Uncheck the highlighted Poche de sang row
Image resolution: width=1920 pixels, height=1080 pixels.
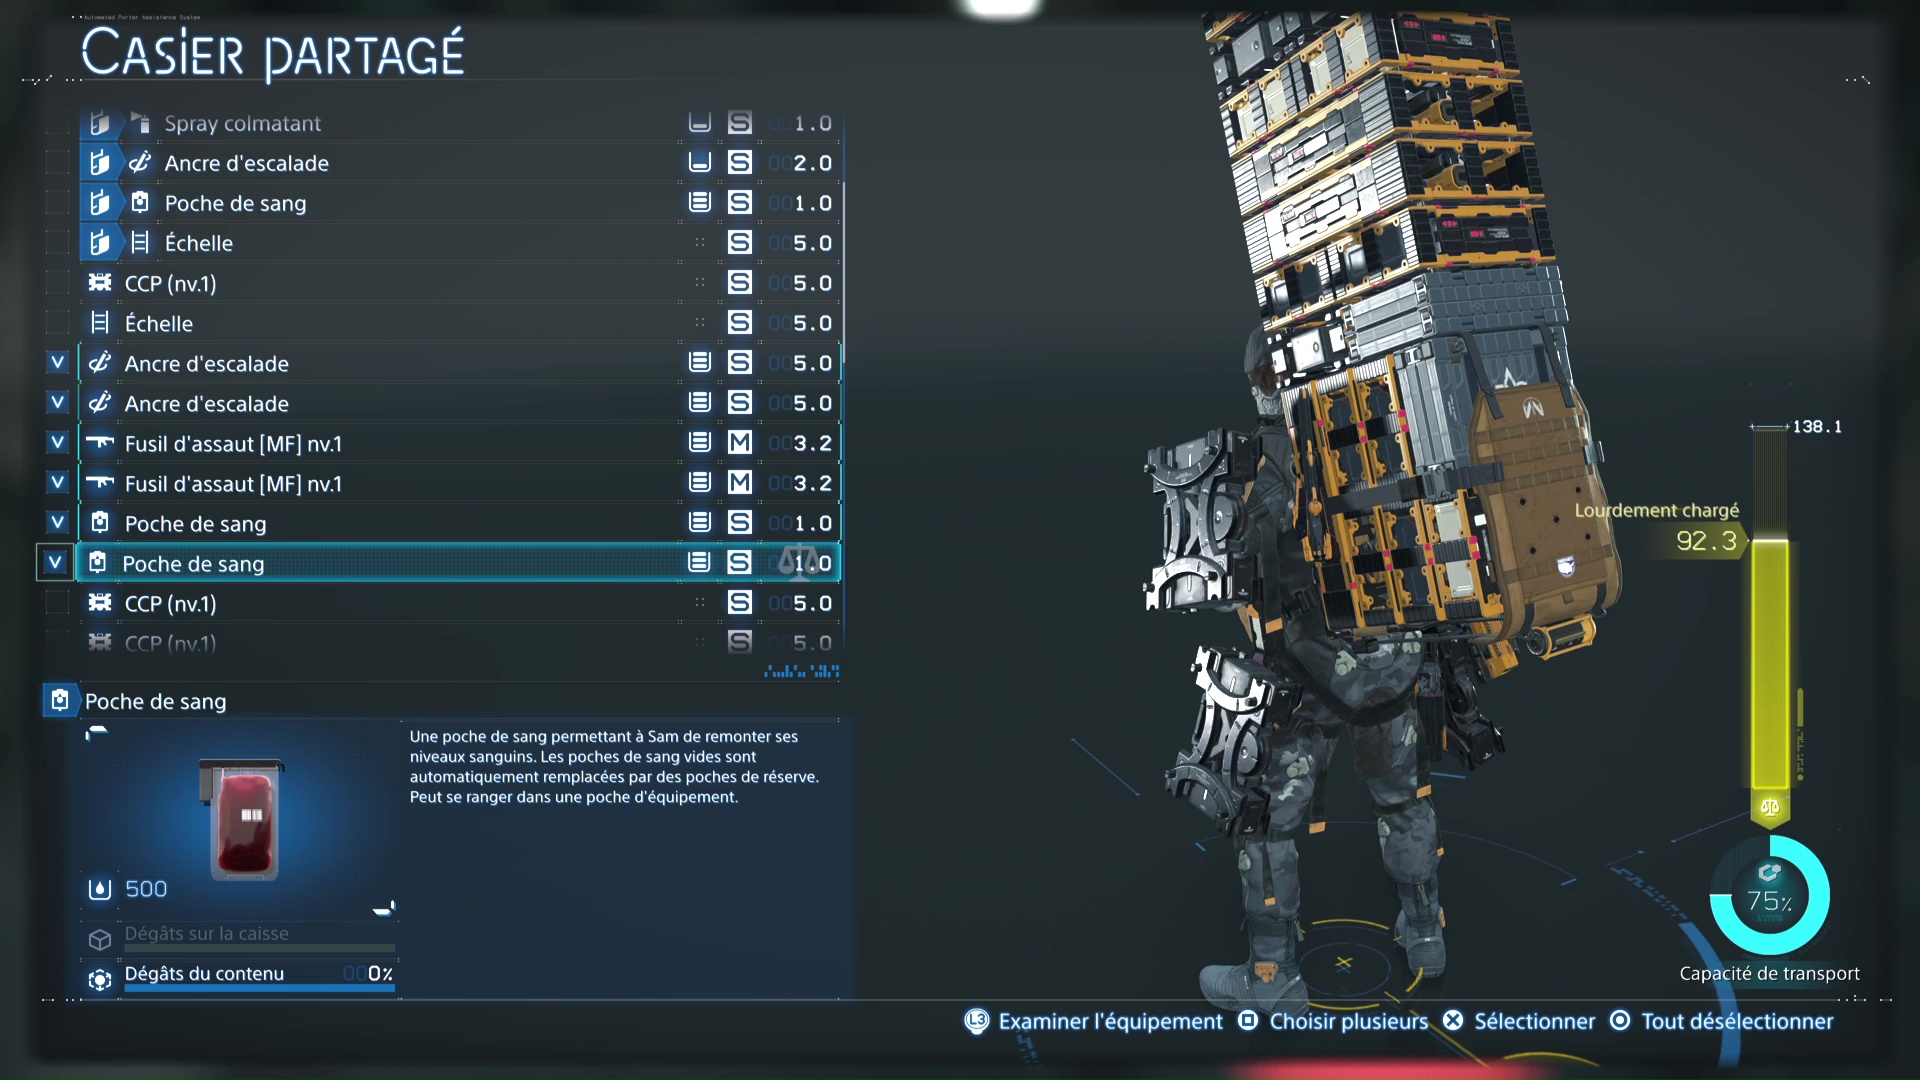55,563
